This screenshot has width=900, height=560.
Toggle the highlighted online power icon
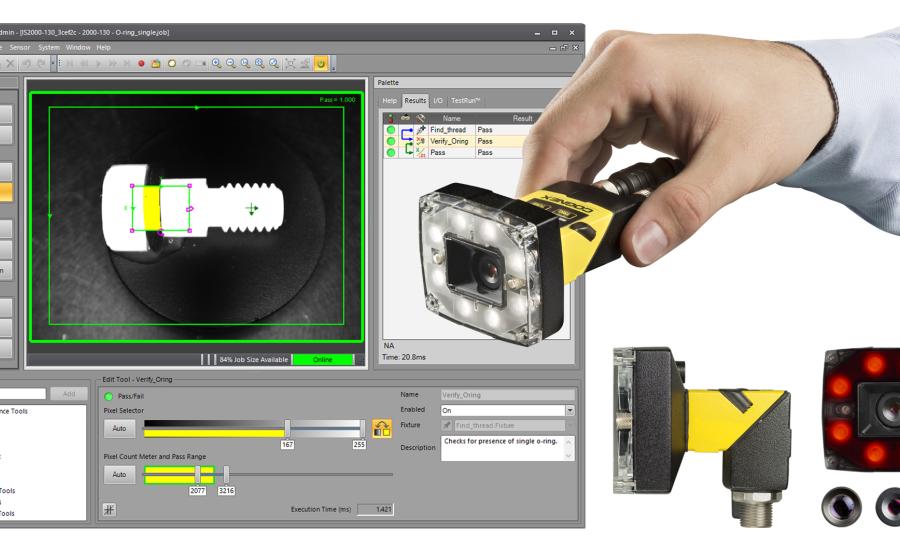tap(321, 64)
